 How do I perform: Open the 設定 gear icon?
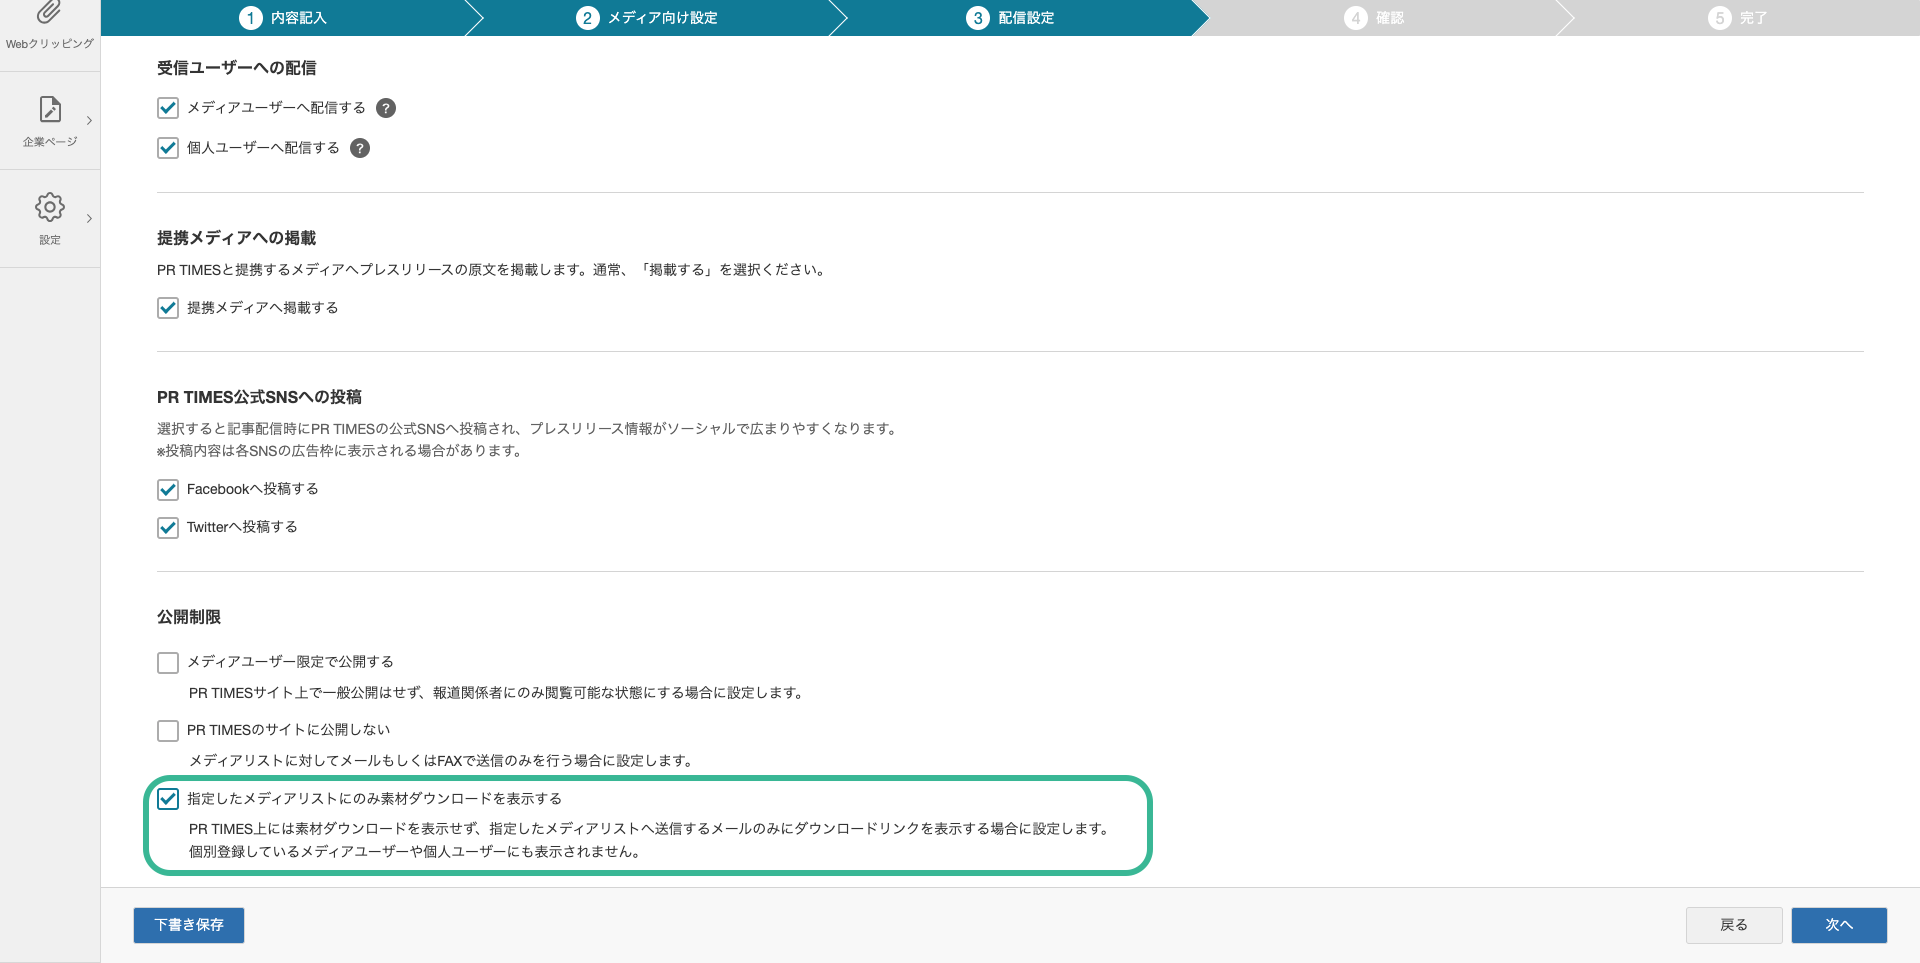[x=50, y=207]
